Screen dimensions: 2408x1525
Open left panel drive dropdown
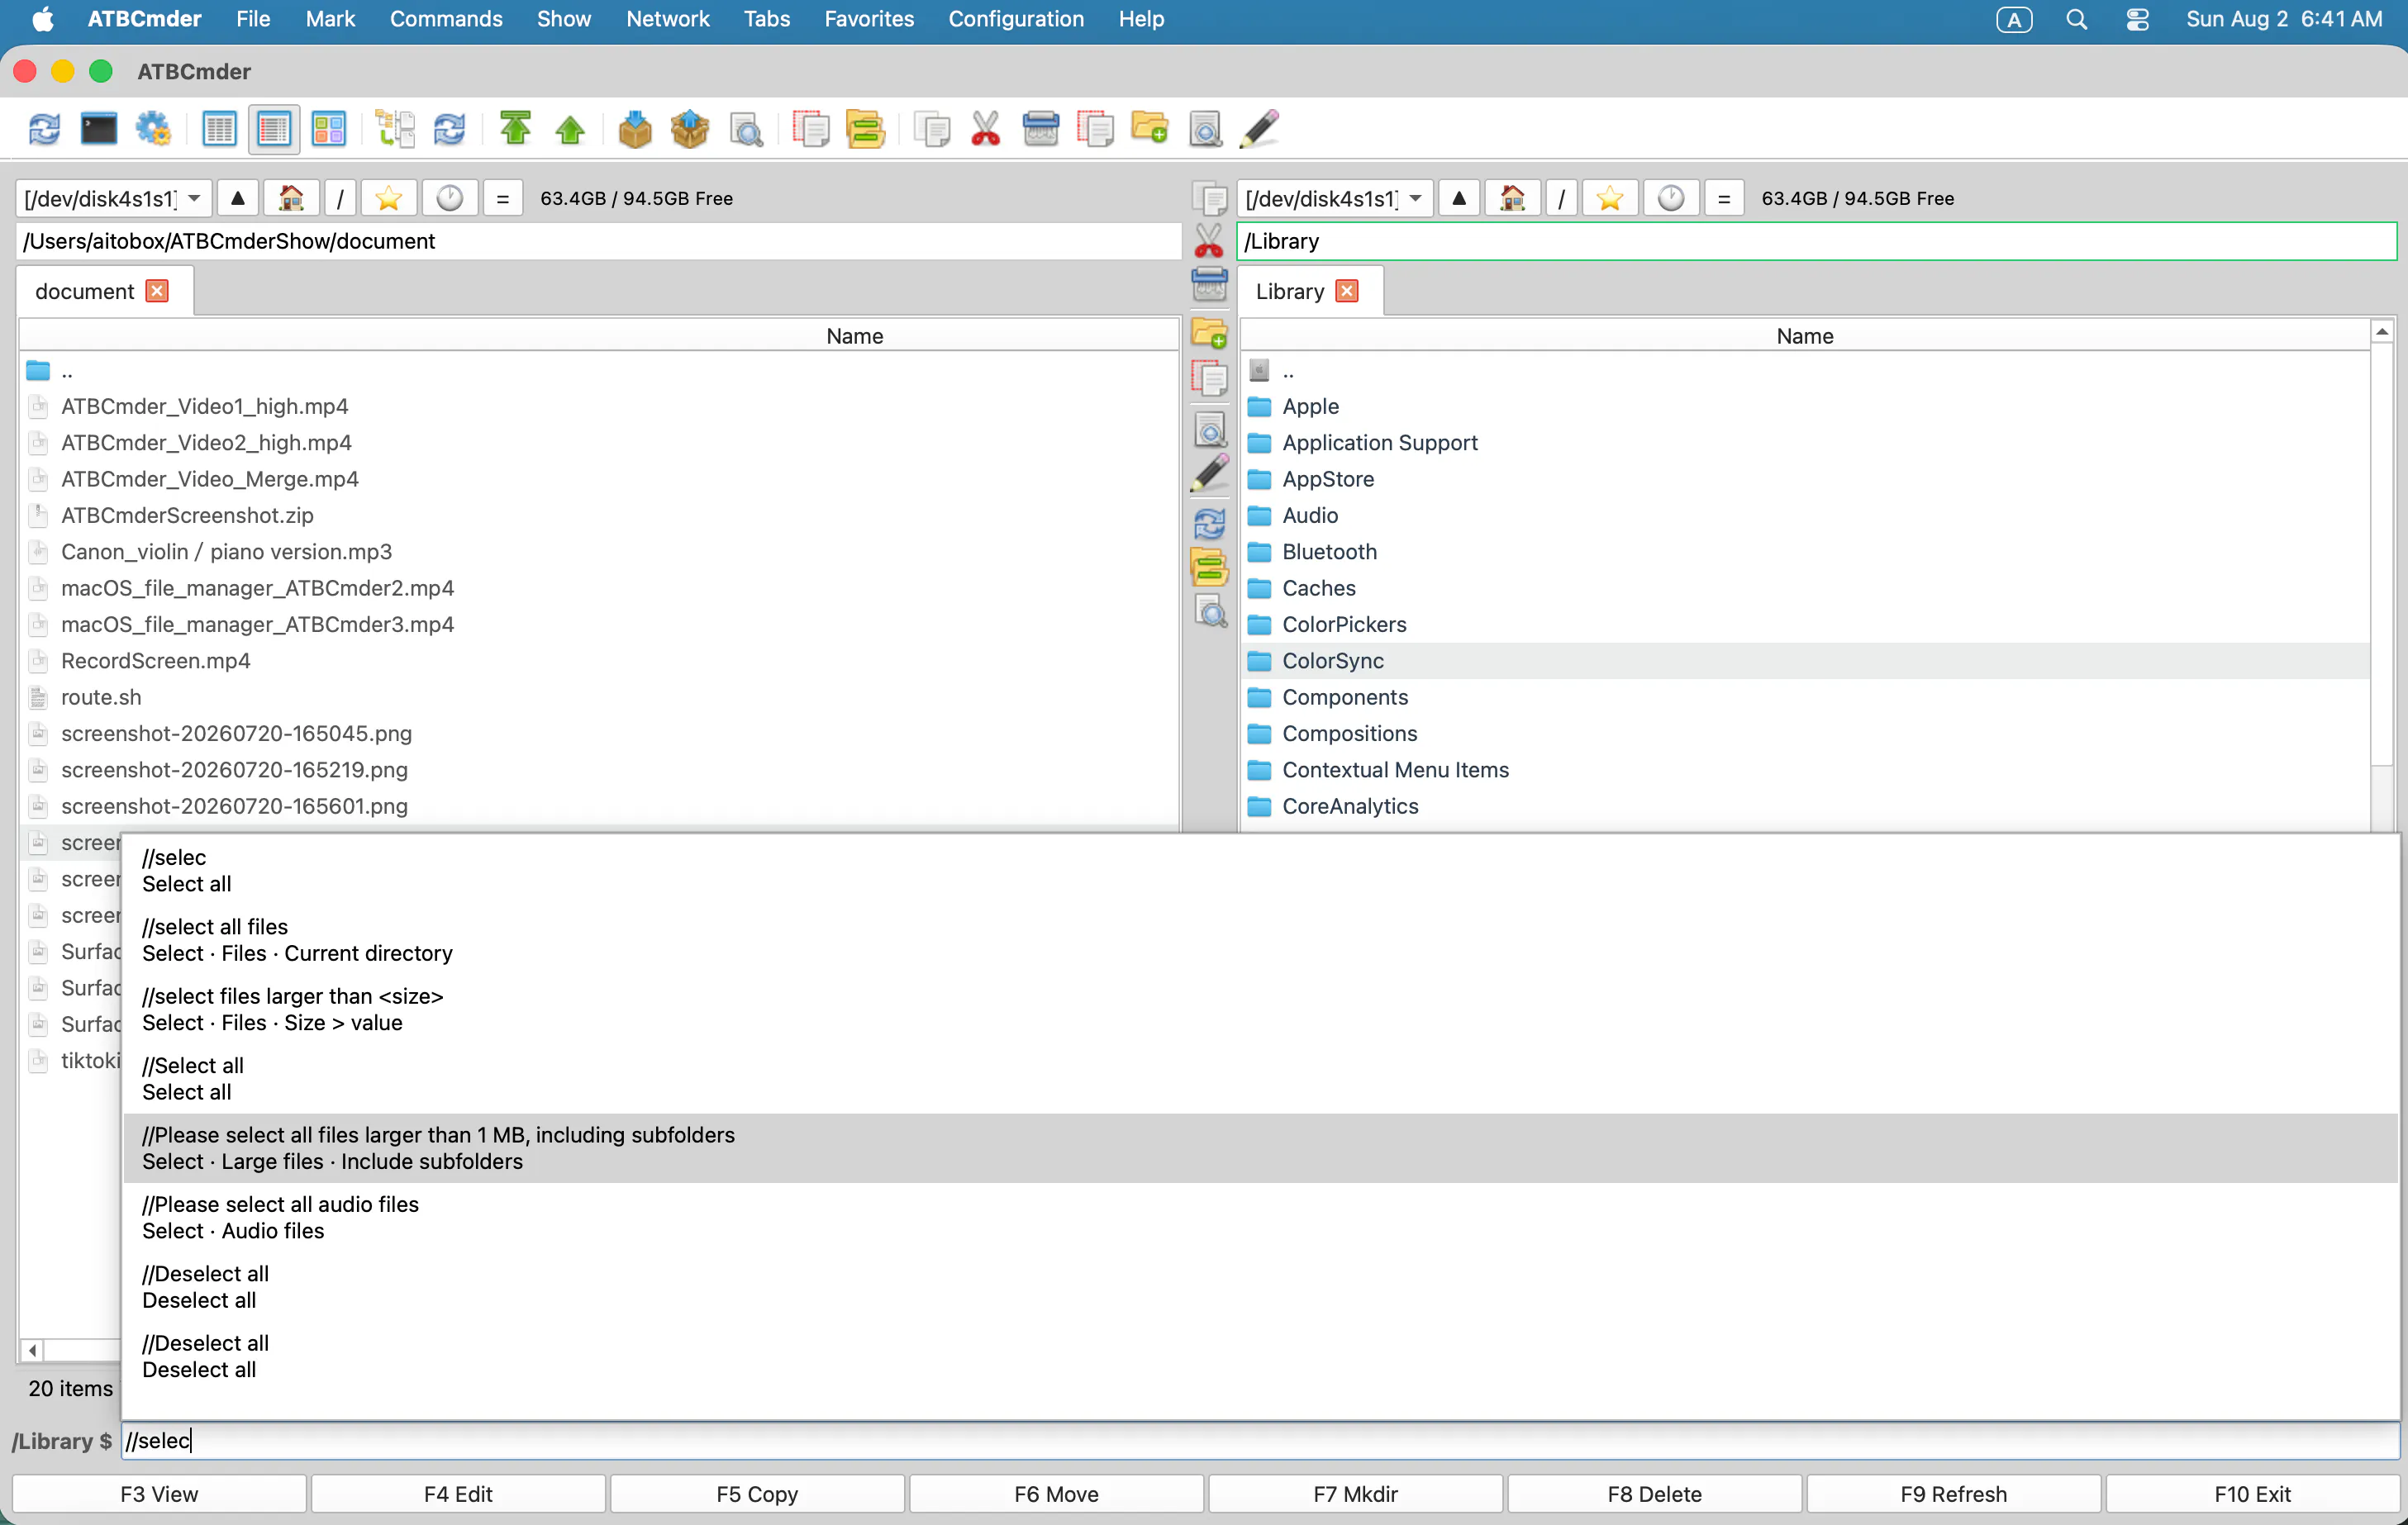pos(113,198)
